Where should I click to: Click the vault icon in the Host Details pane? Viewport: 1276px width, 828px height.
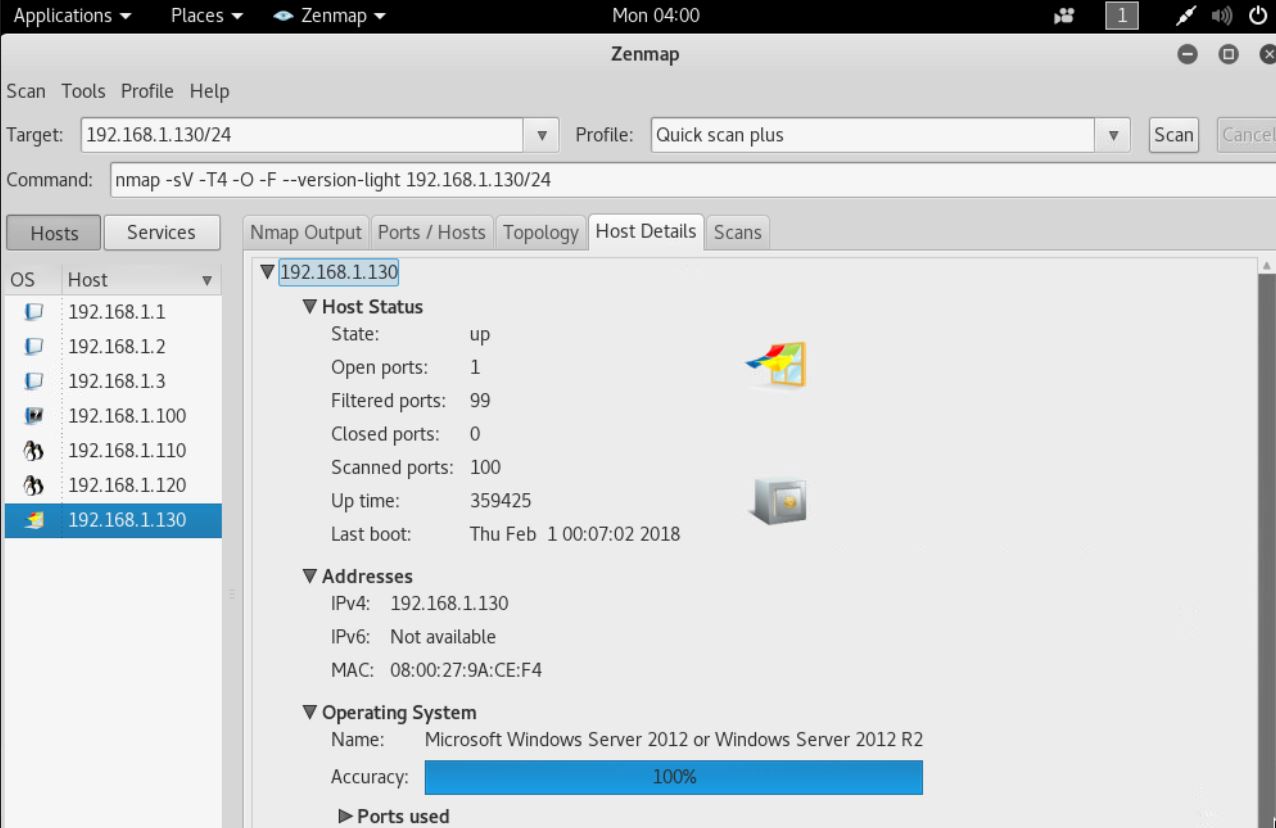pyautogui.click(x=776, y=501)
